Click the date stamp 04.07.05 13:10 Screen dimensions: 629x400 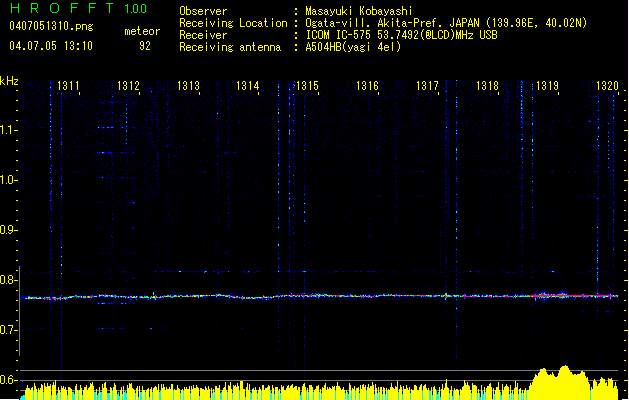pyautogui.click(x=50, y=45)
